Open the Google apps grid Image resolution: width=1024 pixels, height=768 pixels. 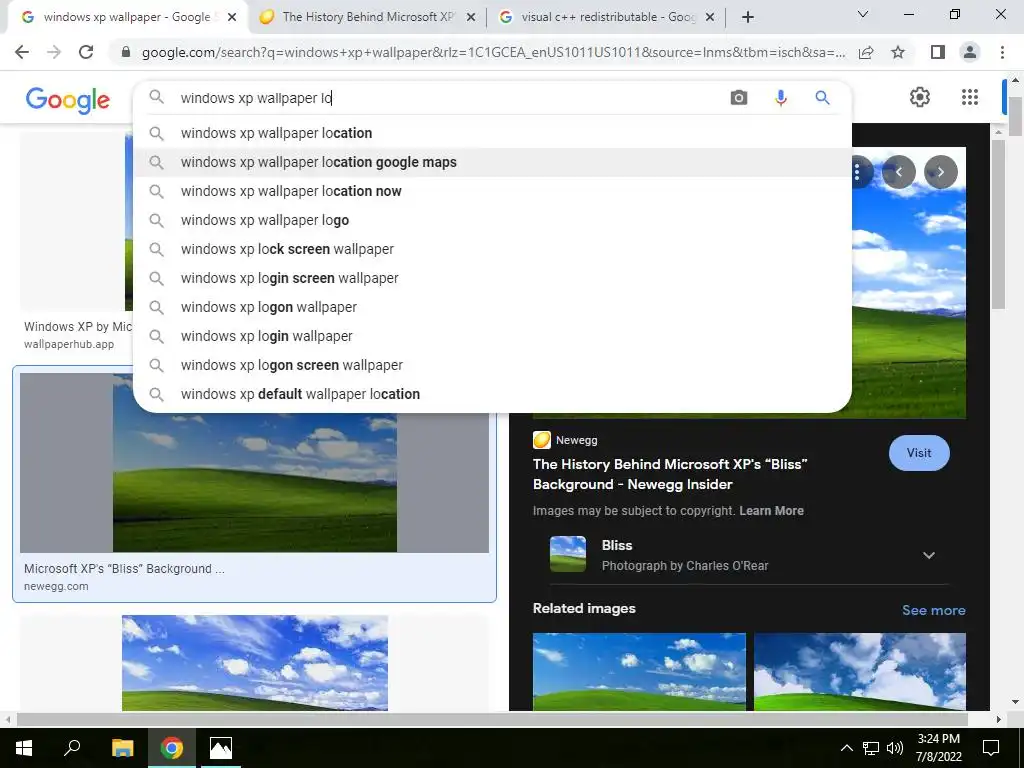pyautogui.click(x=970, y=97)
